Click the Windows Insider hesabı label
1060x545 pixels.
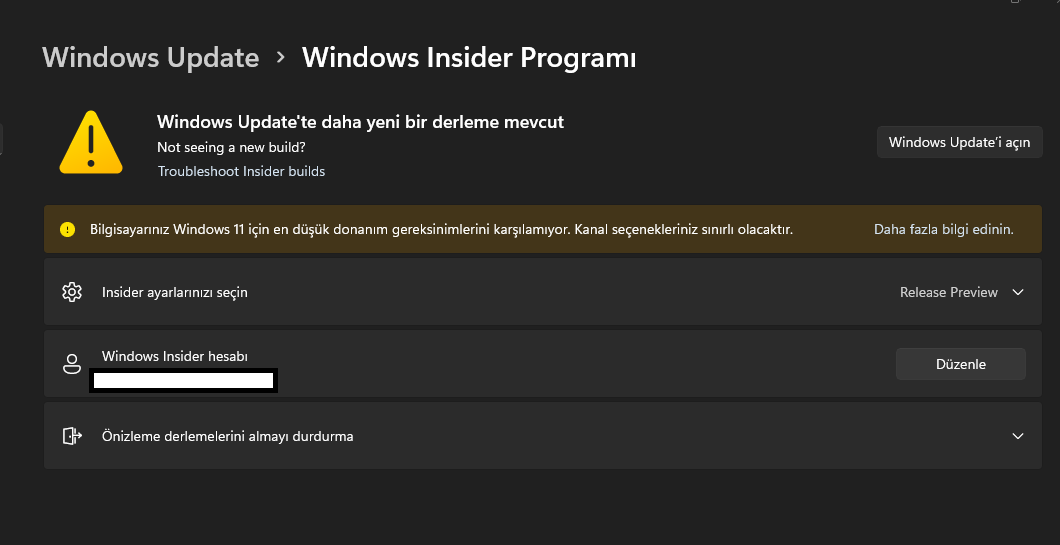click(x=175, y=356)
